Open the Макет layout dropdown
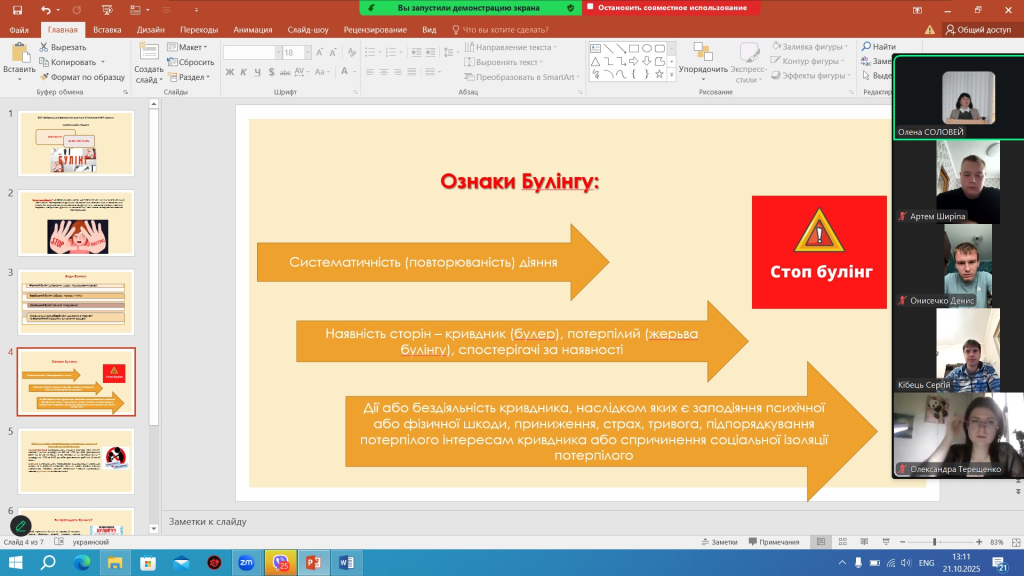The height and width of the screenshot is (576, 1024). click(x=187, y=47)
